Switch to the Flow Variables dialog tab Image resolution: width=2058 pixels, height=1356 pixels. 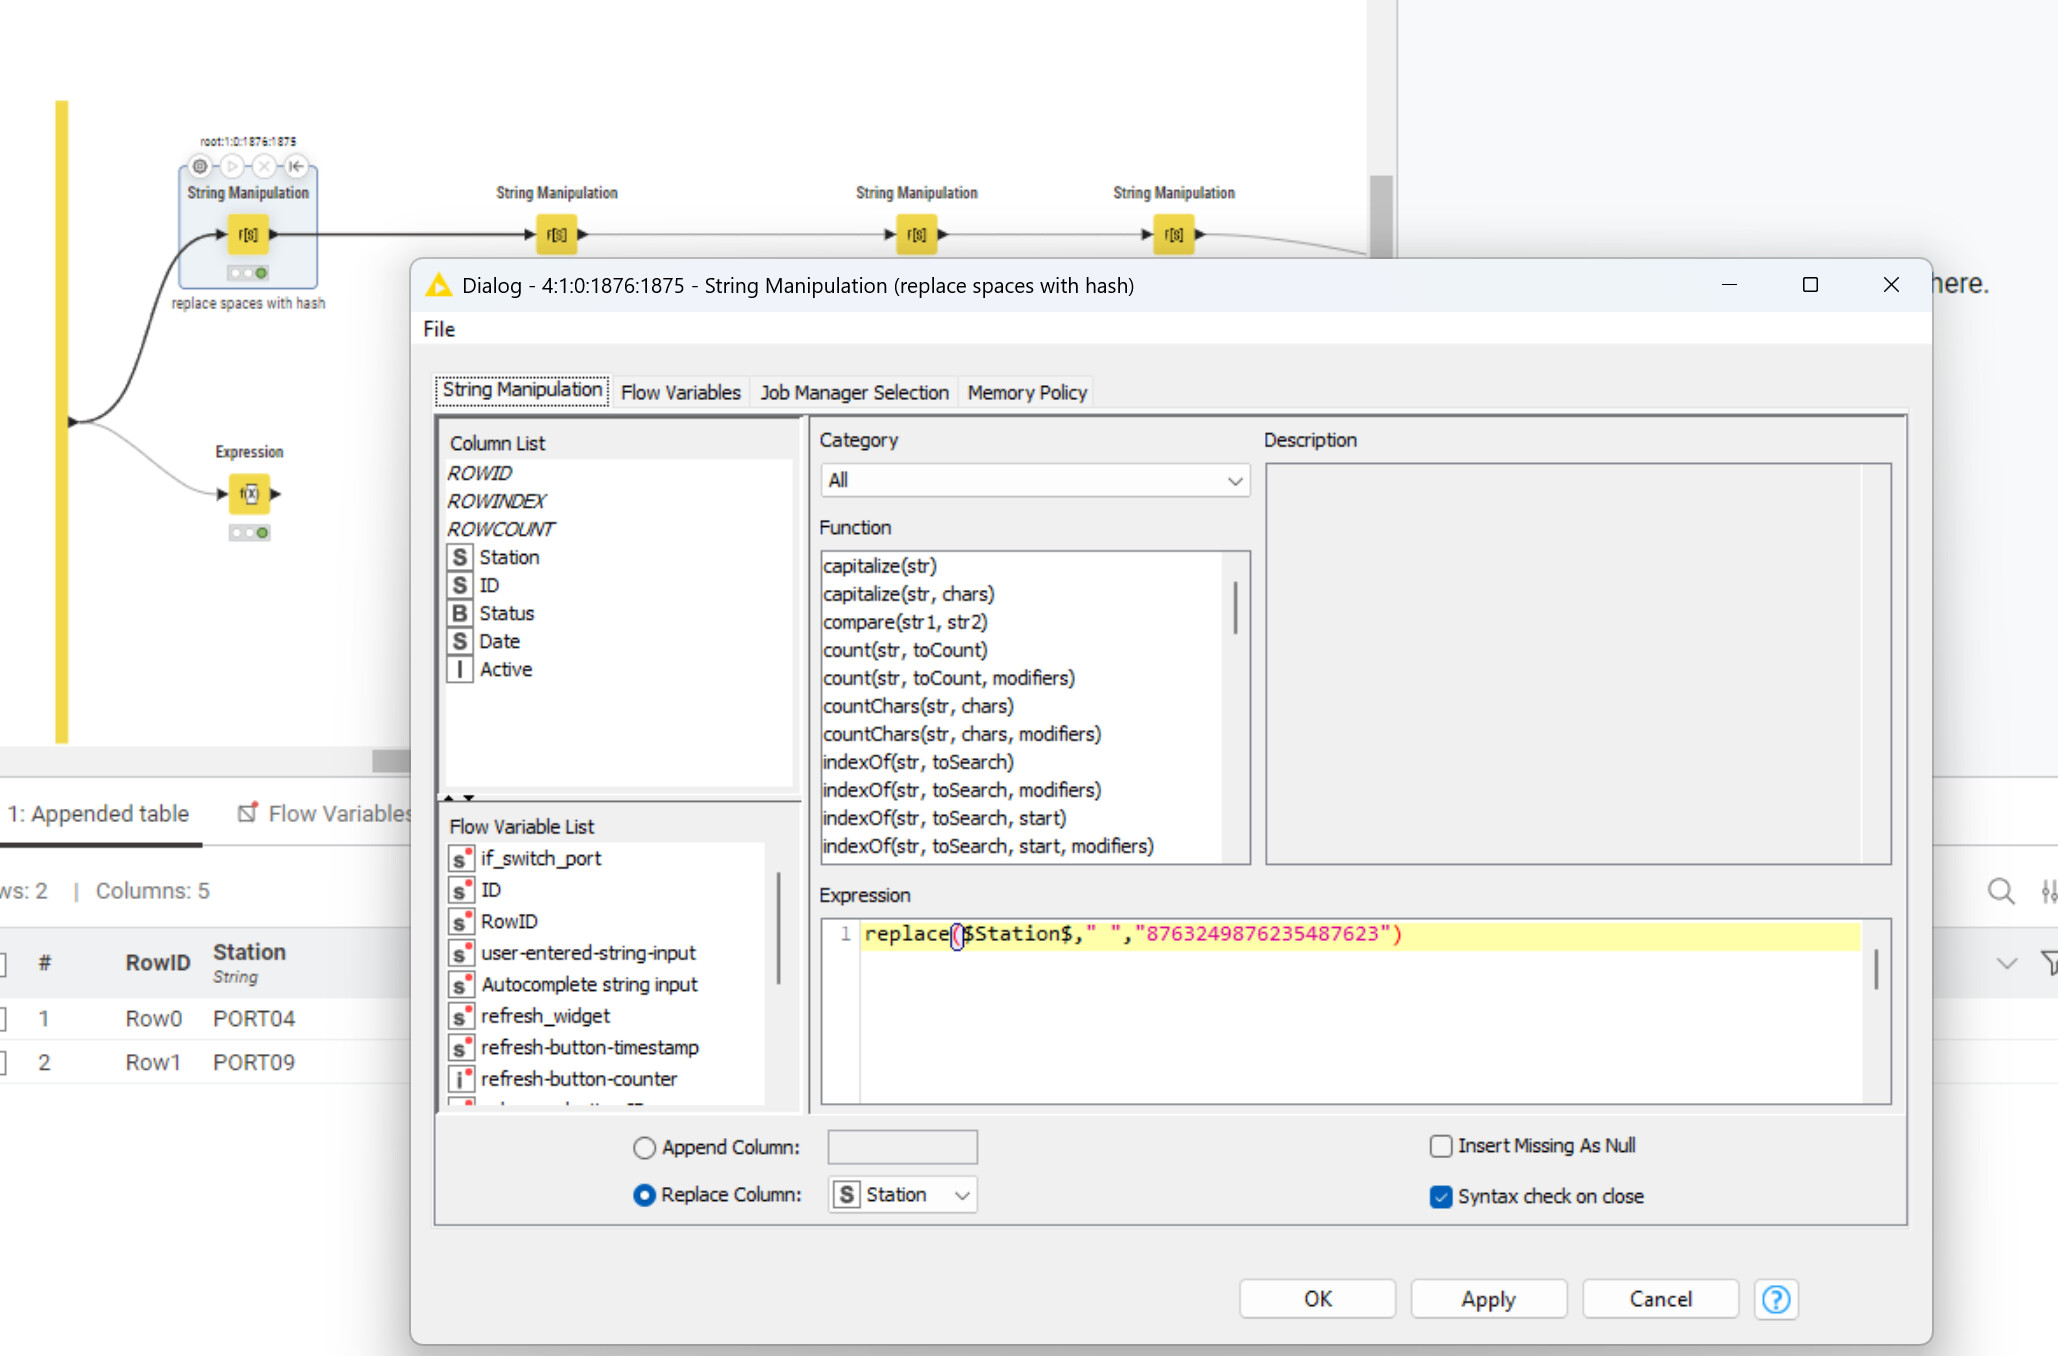(x=680, y=393)
